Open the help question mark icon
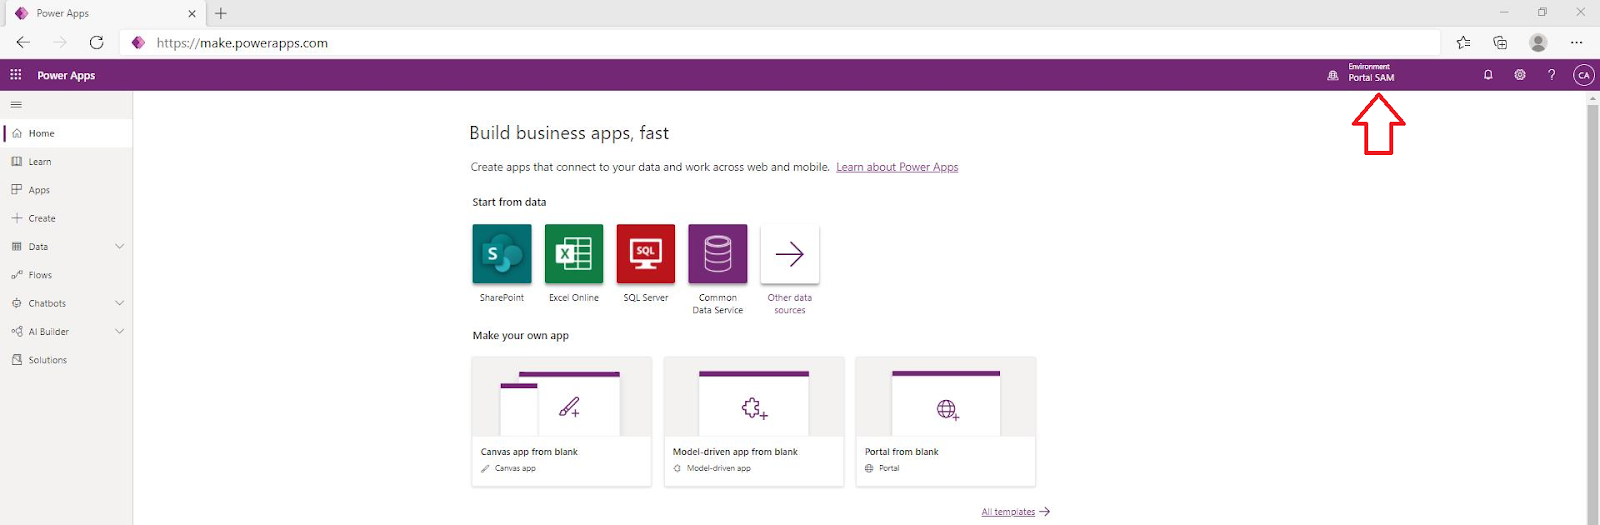1600x525 pixels. pos(1552,75)
